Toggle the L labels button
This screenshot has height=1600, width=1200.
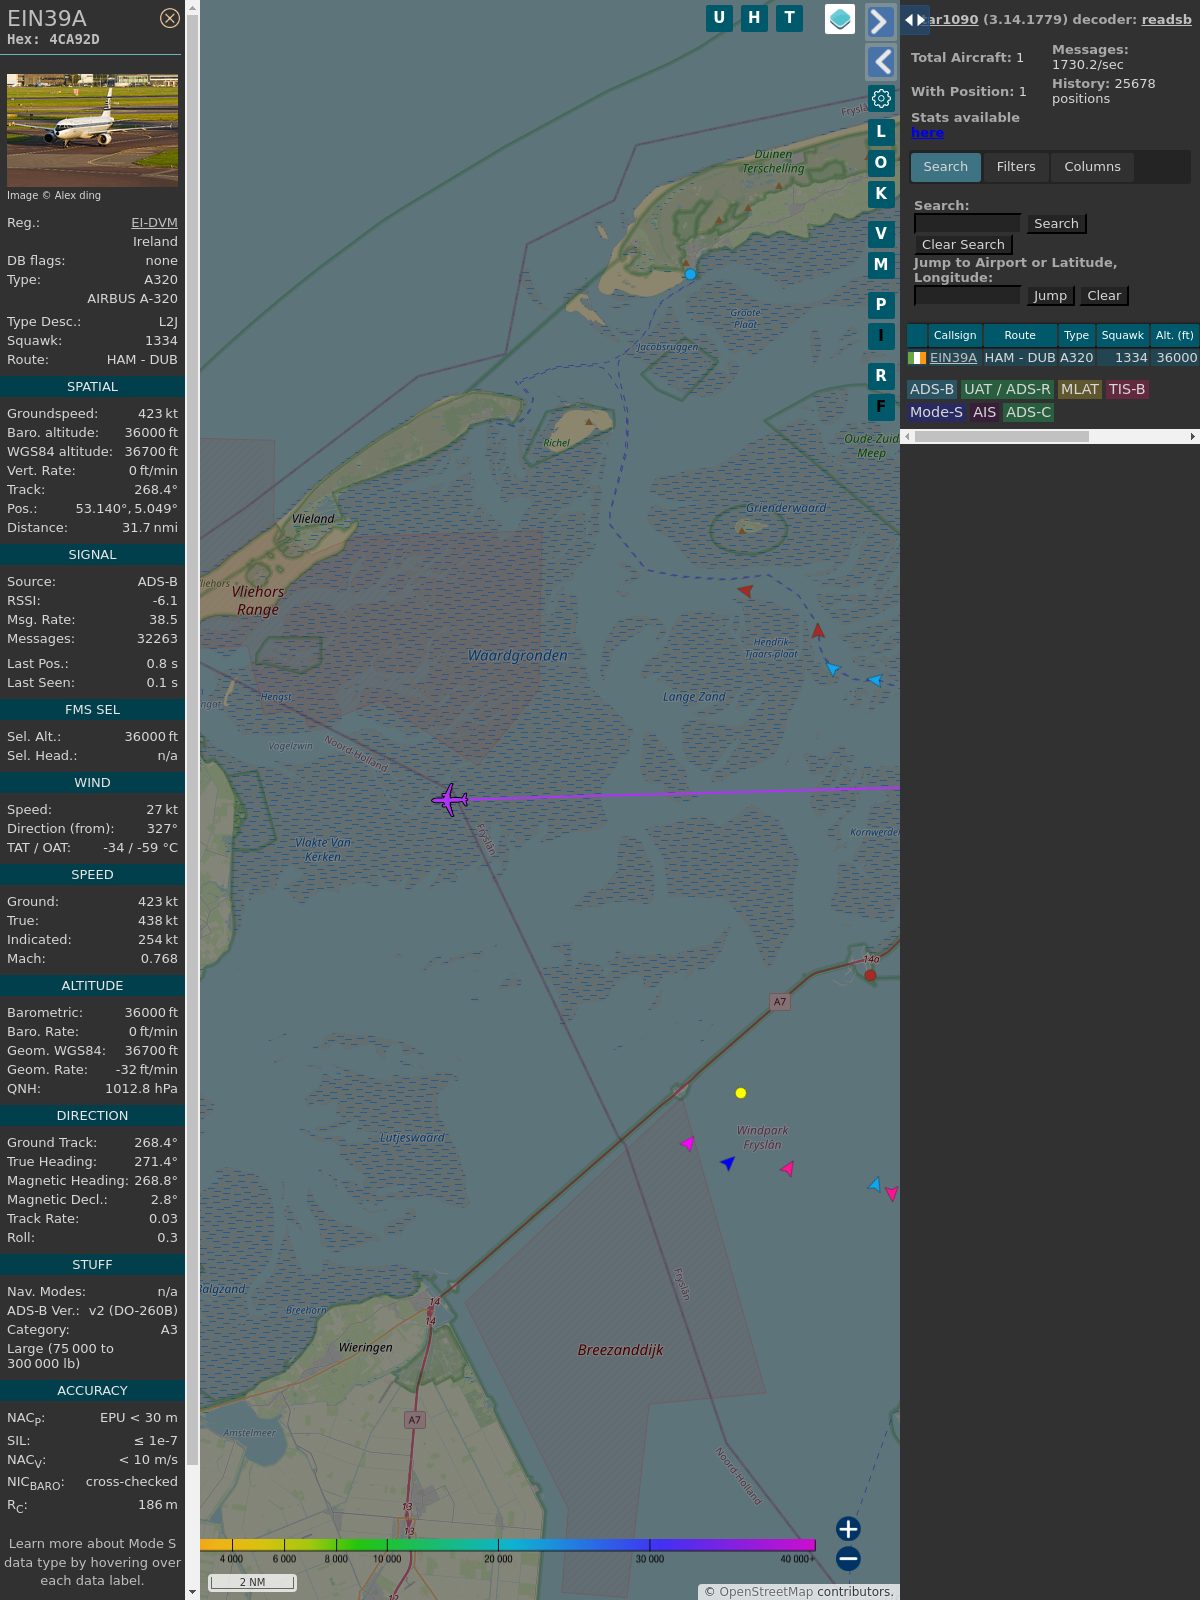(x=881, y=132)
